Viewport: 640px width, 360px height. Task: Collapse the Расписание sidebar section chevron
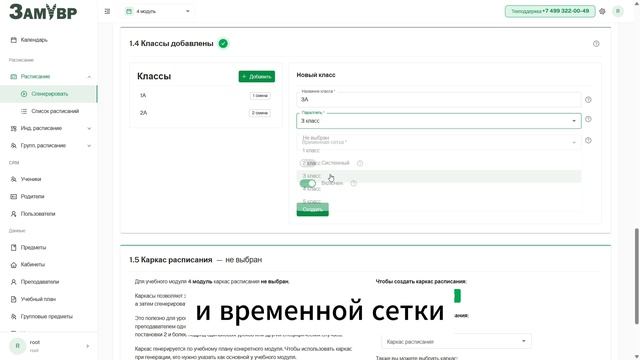pos(89,77)
